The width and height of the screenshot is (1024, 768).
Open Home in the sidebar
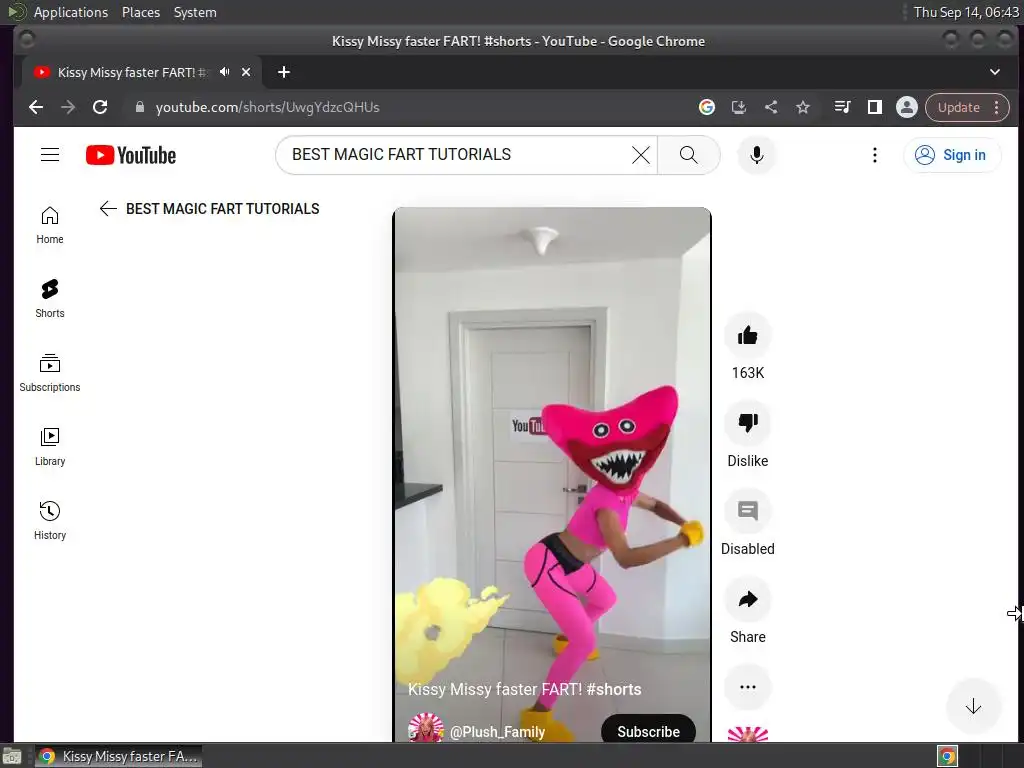(50, 225)
